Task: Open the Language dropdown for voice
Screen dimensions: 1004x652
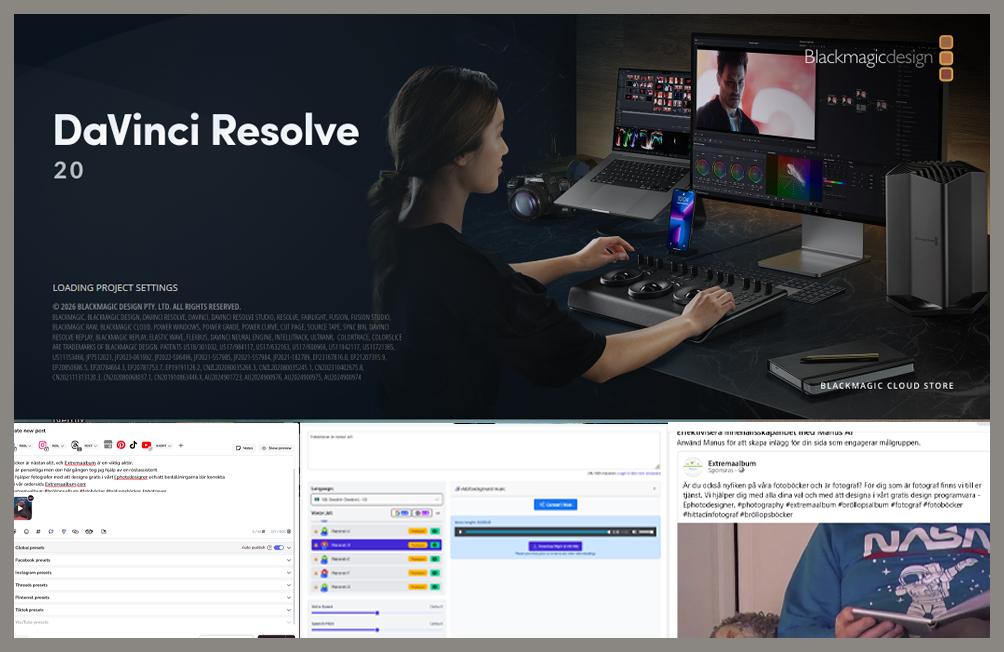Action: pos(375,497)
